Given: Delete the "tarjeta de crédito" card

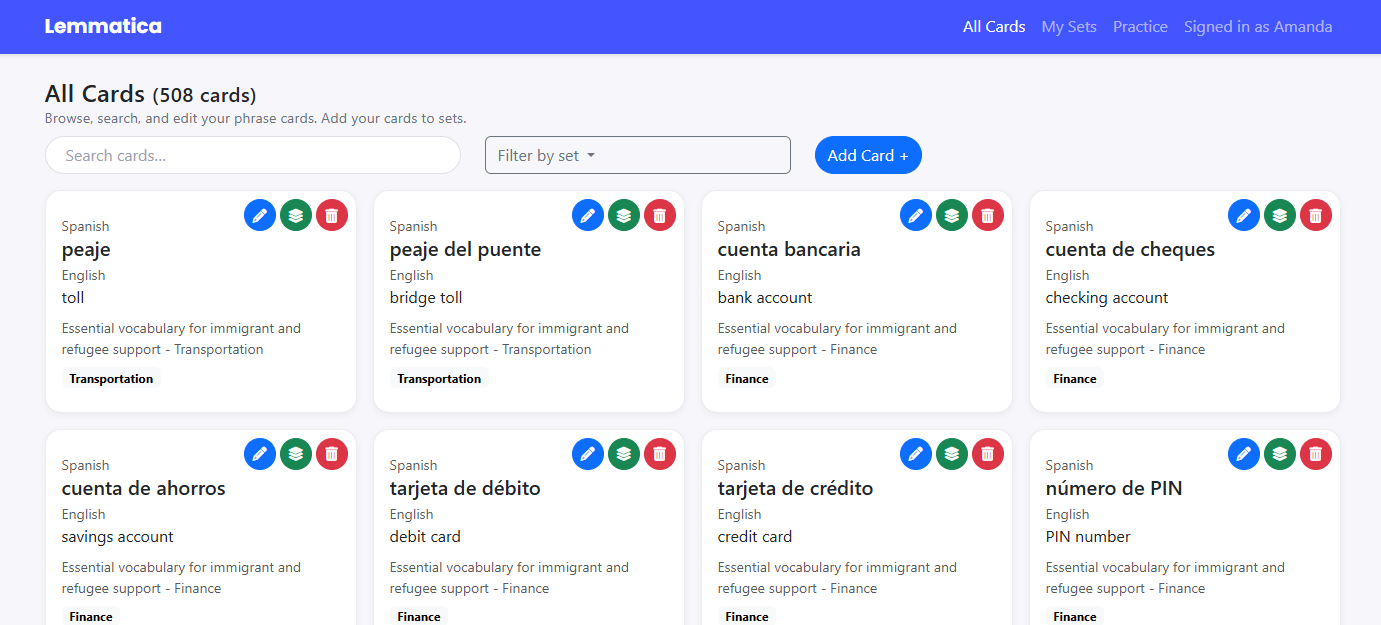Looking at the screenshot, I should click(x=988, y=453).
